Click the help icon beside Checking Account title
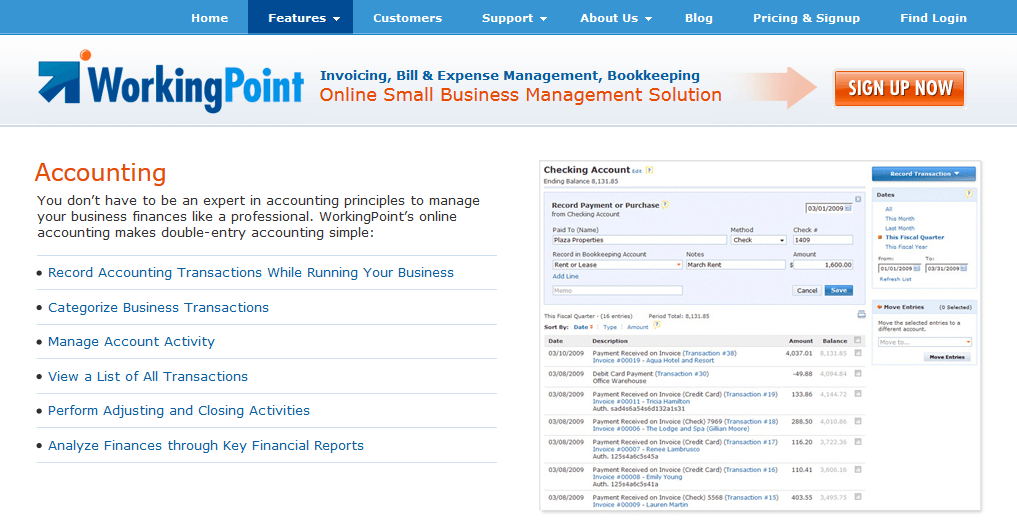The height and width of the screenshot is (526, 1017). (x=649, y=171)
